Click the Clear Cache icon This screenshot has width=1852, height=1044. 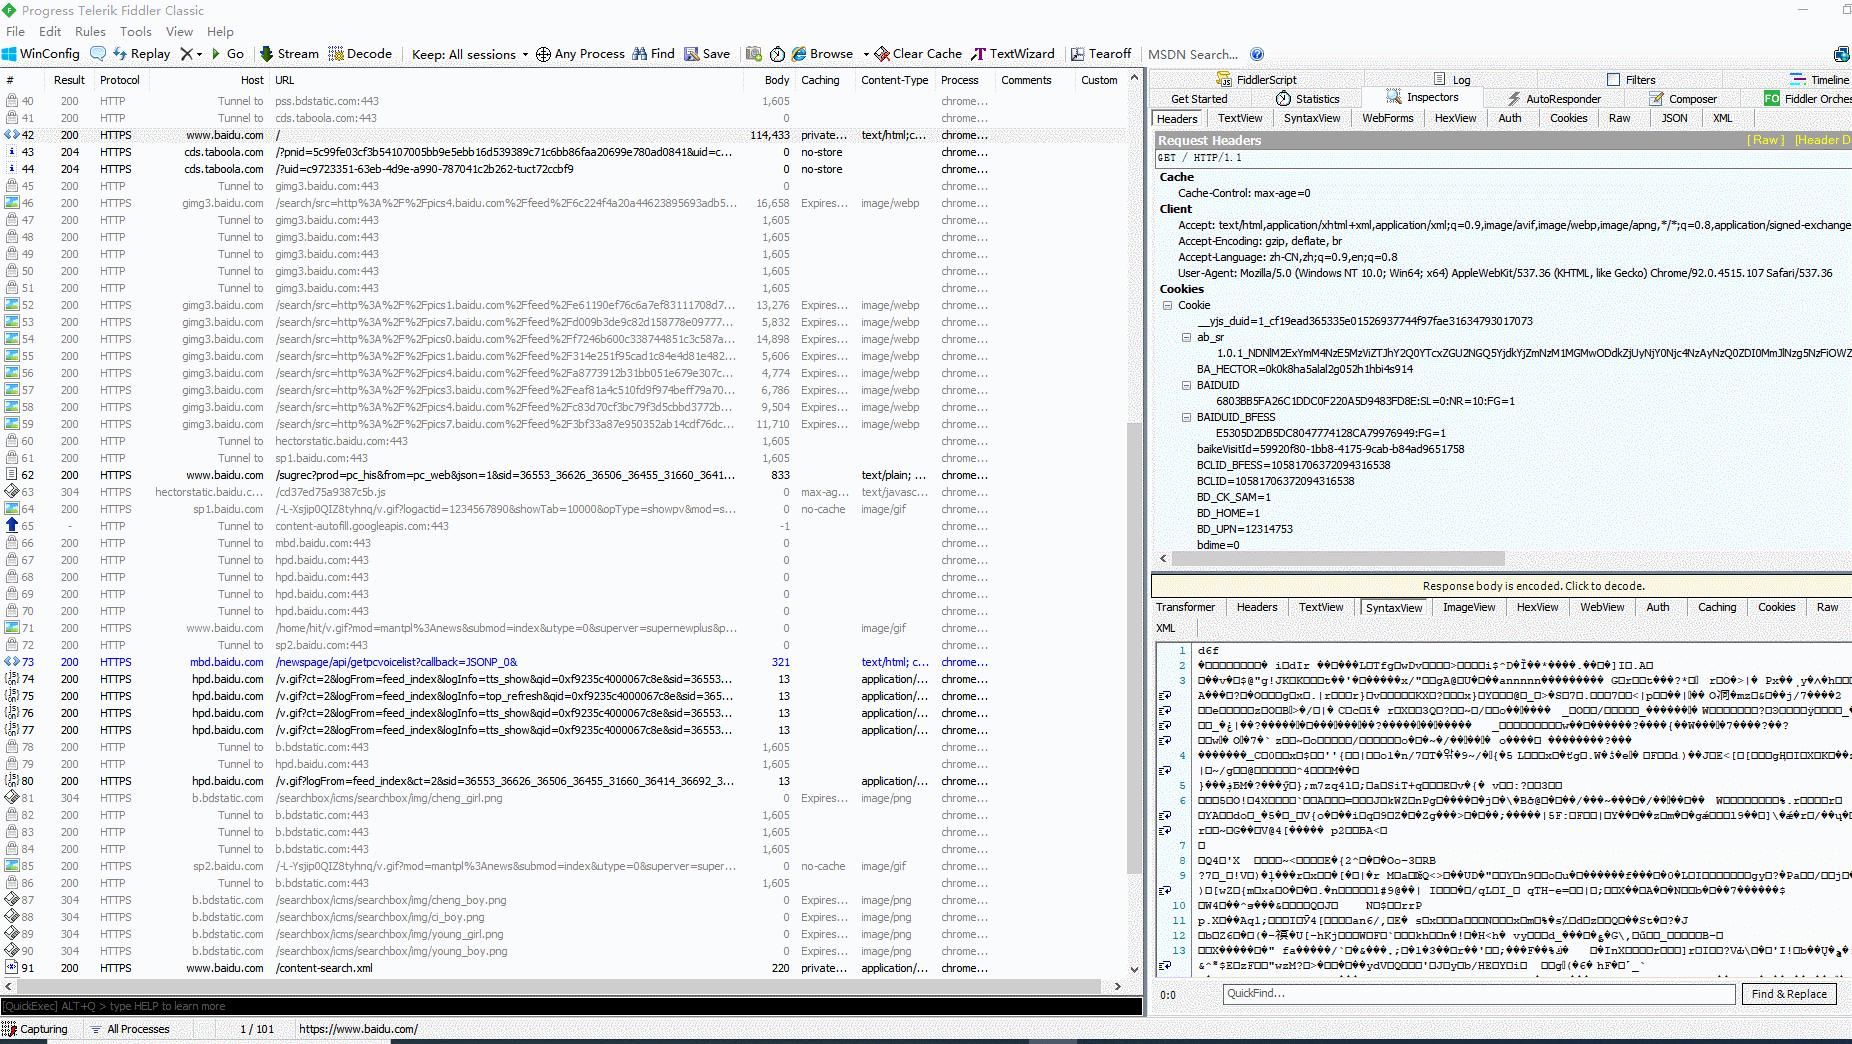coord(882,54)
